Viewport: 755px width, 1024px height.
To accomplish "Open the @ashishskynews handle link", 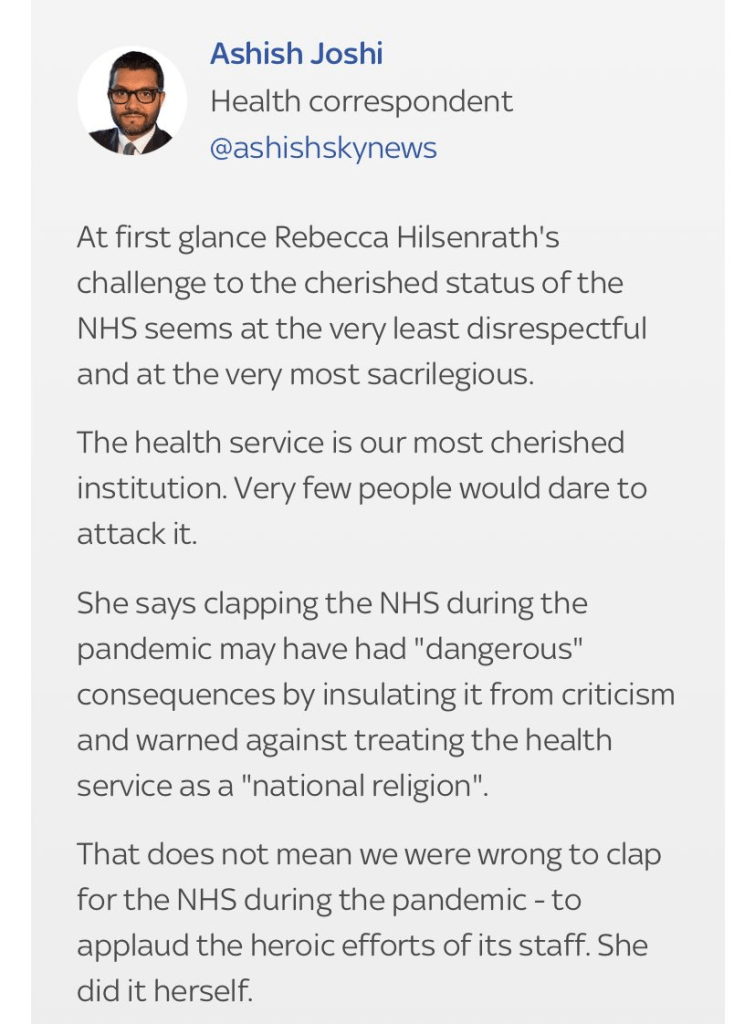I will point(323,148).
